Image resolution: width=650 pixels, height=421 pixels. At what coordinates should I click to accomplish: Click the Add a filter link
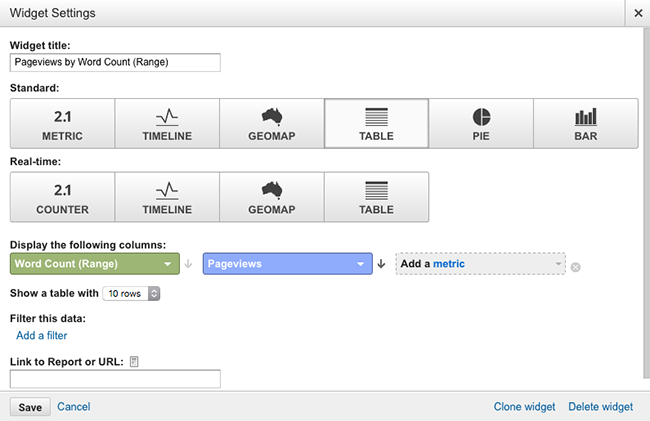coord(41,336)
